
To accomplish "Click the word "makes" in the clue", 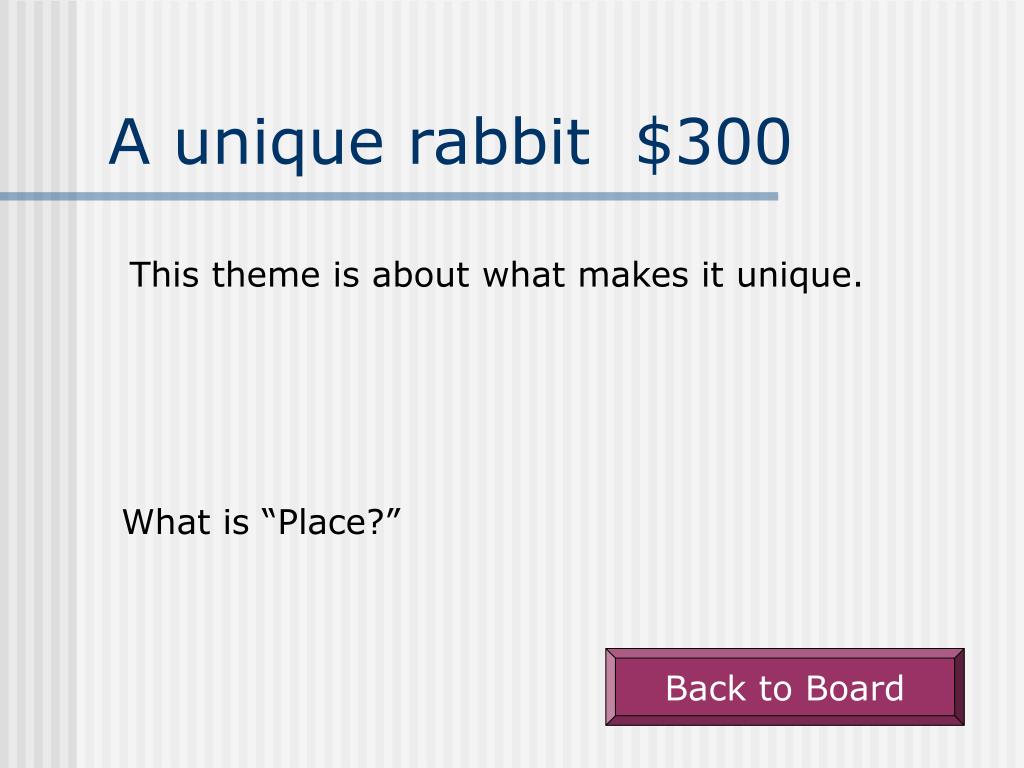I will [x=633, y=274].
